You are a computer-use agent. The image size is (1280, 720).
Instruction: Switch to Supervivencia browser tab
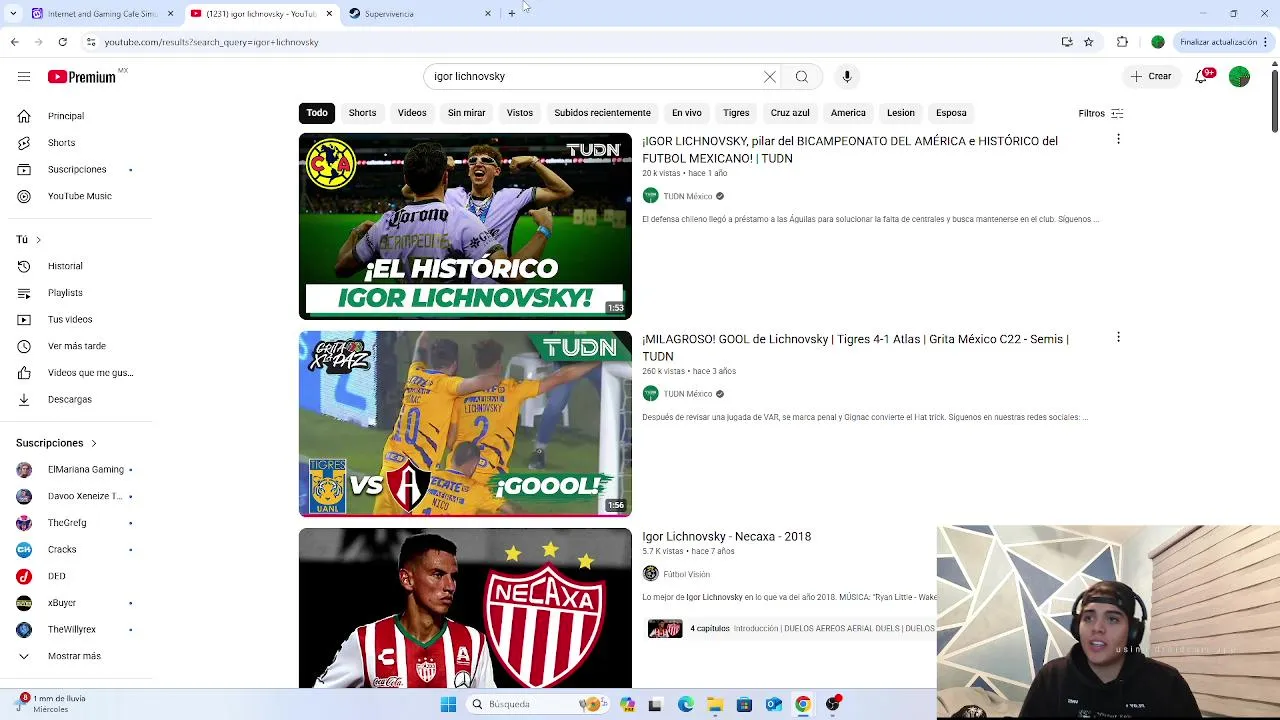click(x=420, y=13)
